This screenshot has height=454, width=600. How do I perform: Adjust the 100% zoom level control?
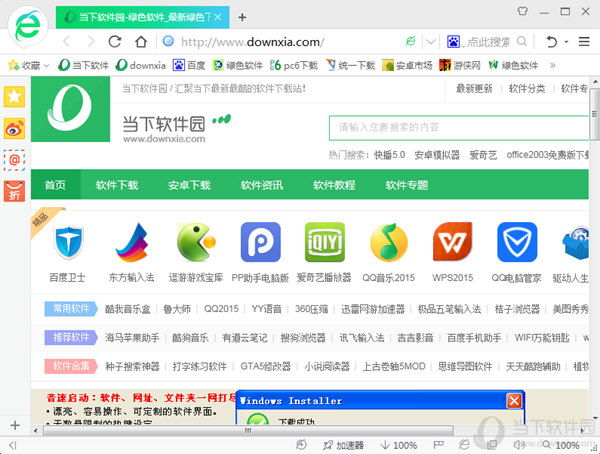[x=562, y=445]
